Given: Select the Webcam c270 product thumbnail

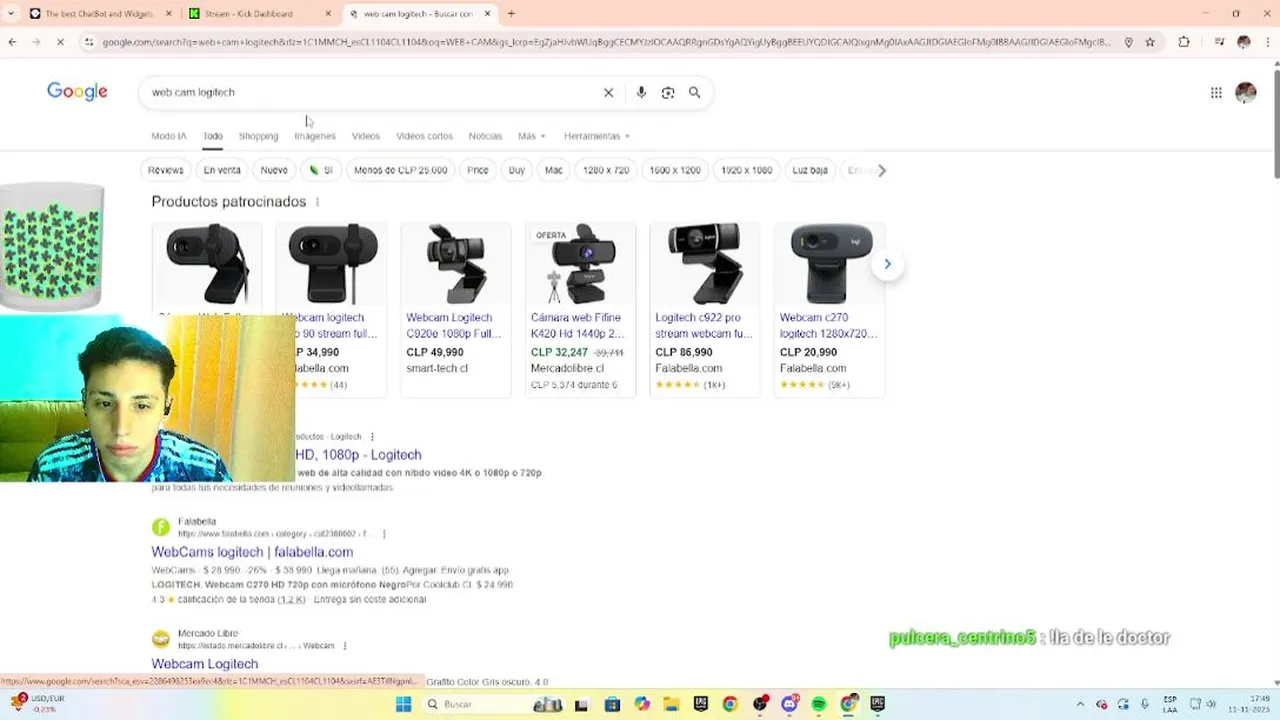Looking at the screenshot, I should click(x=829, y=264).
